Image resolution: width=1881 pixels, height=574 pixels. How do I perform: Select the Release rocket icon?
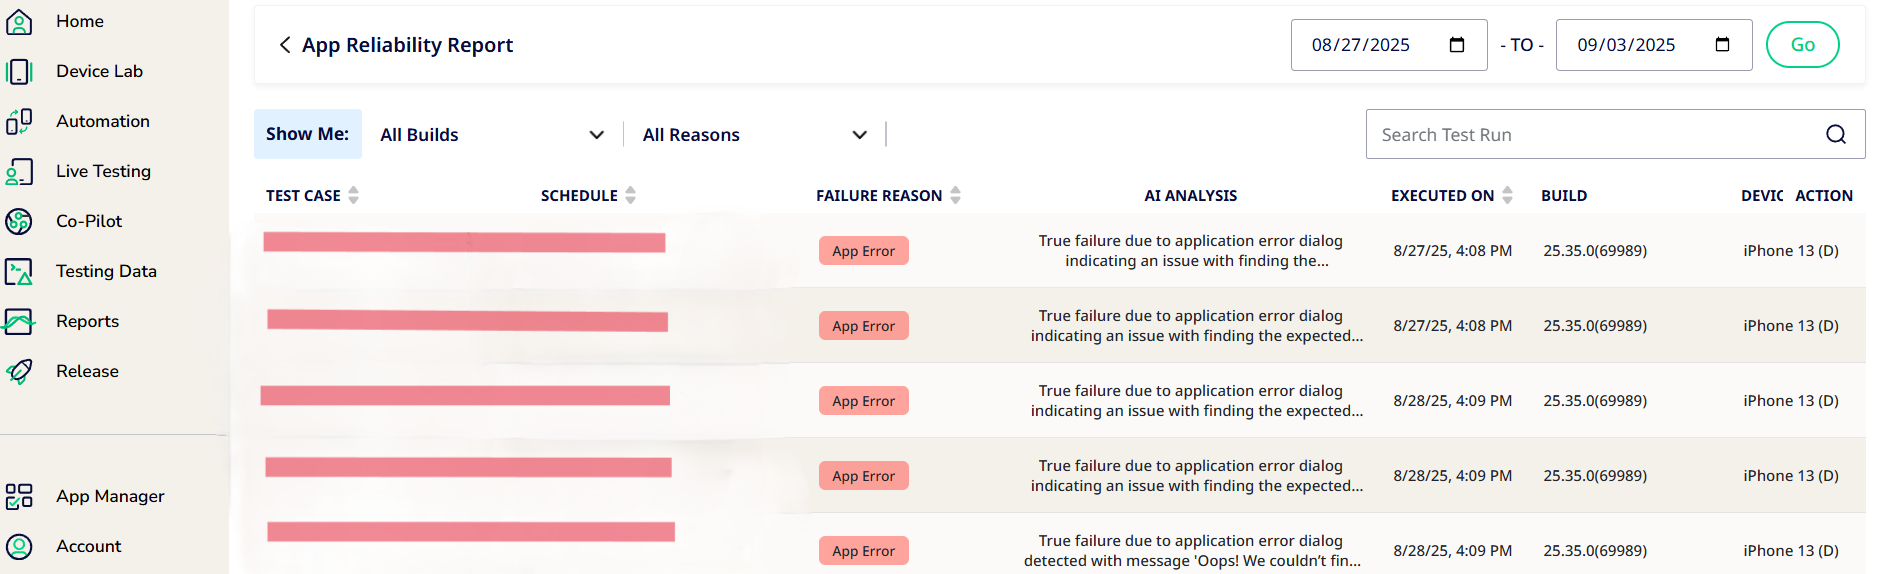[x=19, y=371]
